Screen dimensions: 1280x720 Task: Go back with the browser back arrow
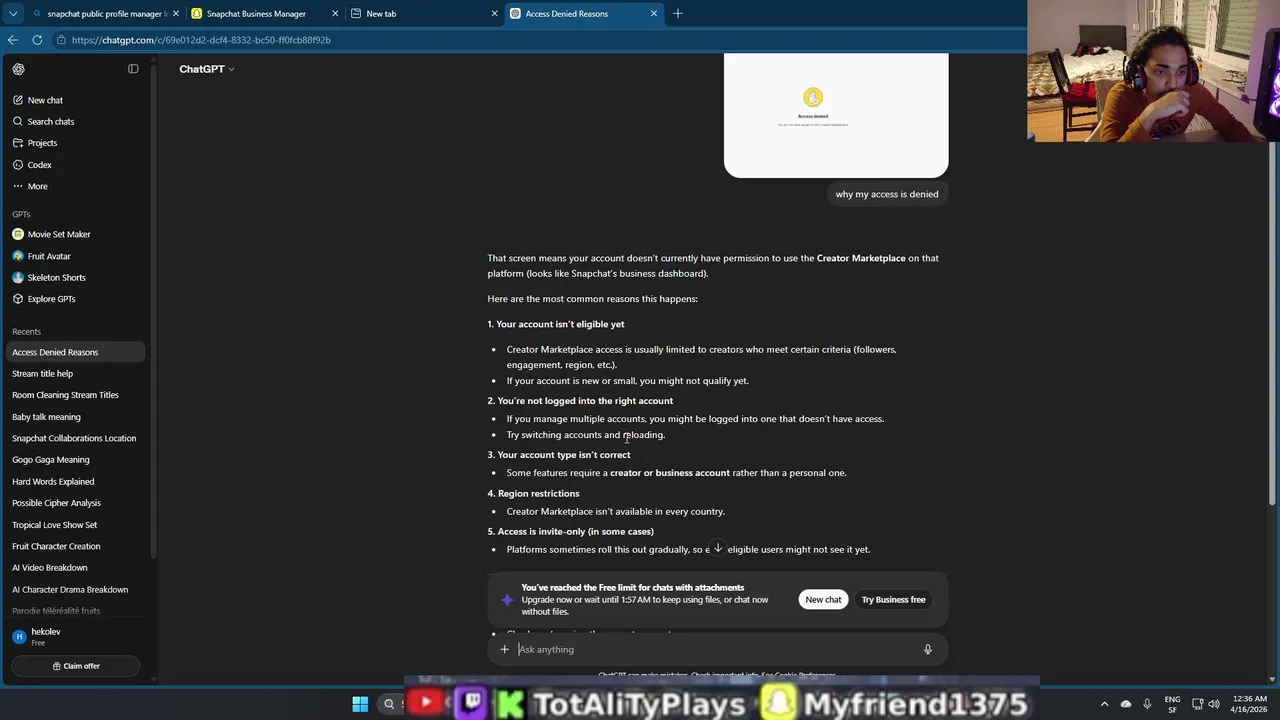click(x=13, y=40)
